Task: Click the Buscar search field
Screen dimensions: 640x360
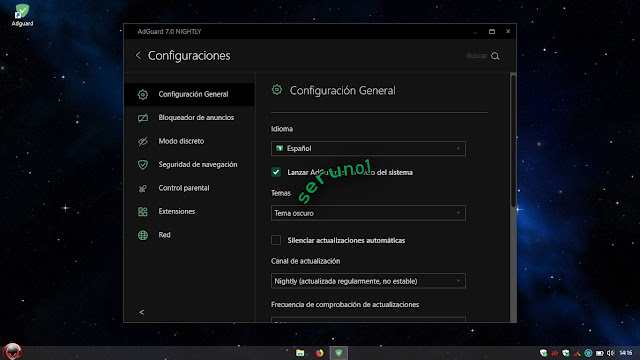Action: tap(476, 56)
